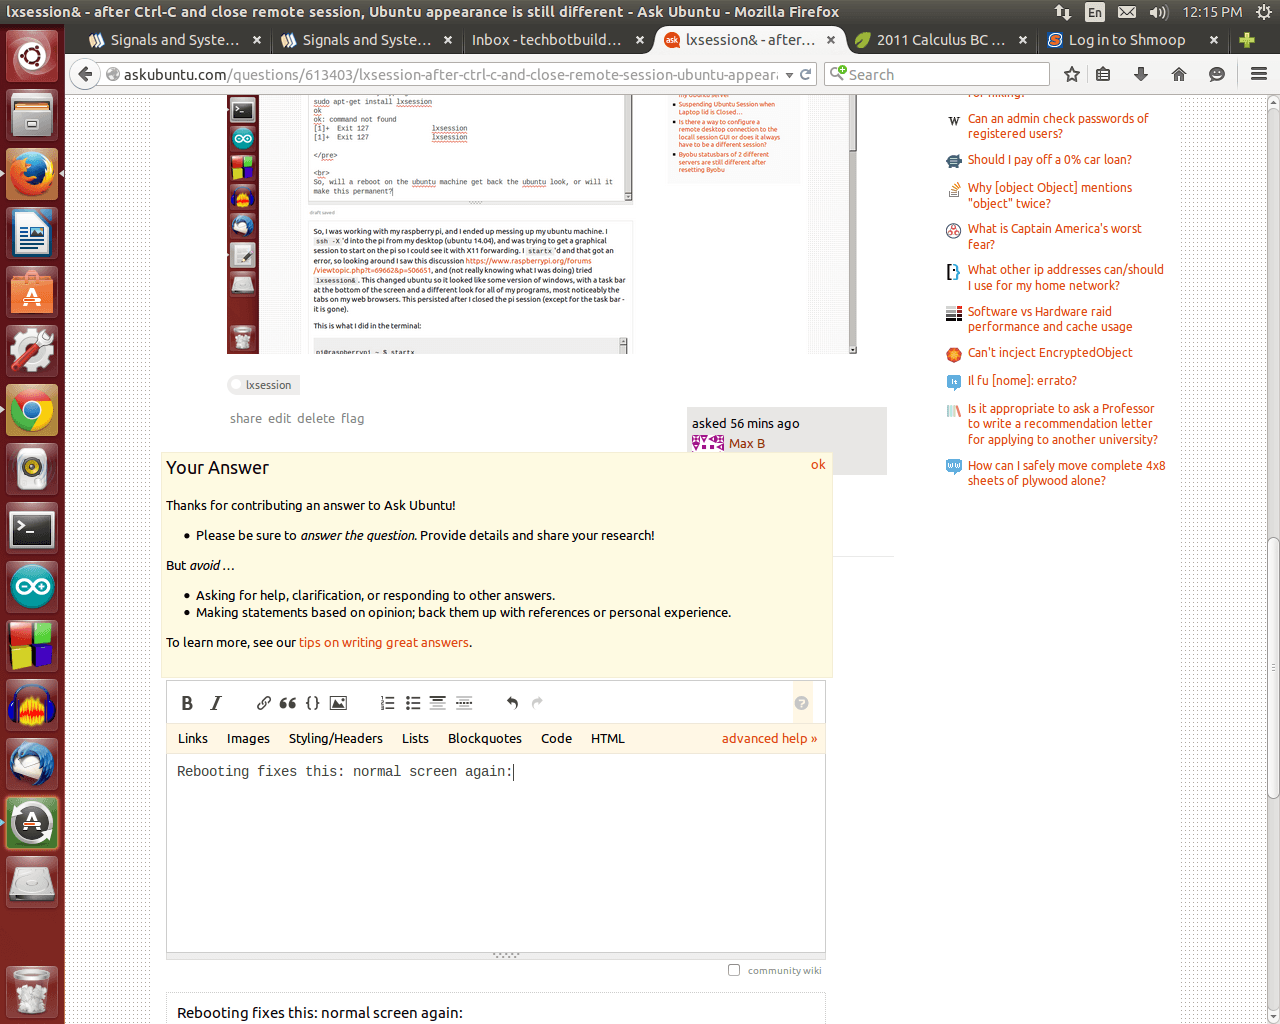Flag this question
Viewport: 1280px width, 1024px height.
[352, 418]
